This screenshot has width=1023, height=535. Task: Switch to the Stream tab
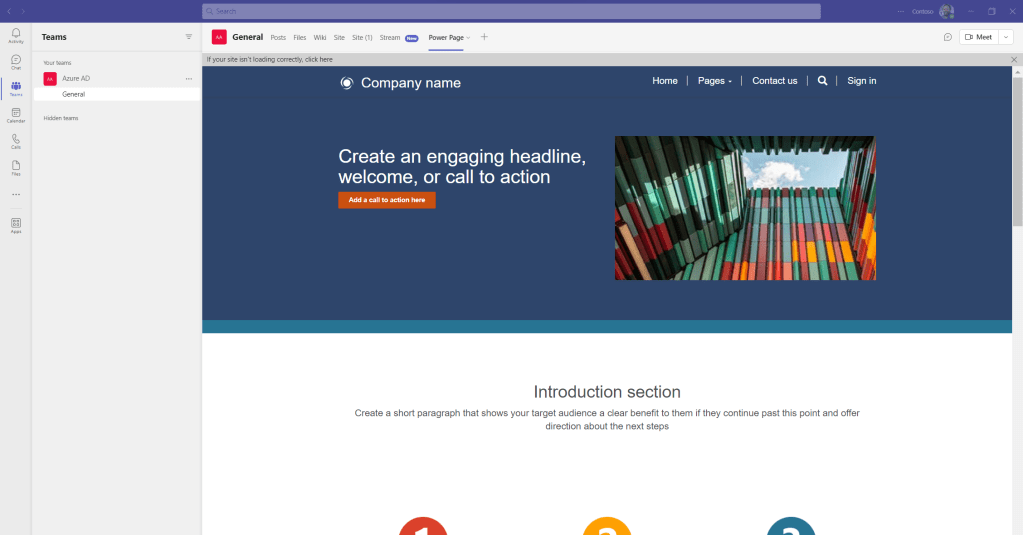389,37
